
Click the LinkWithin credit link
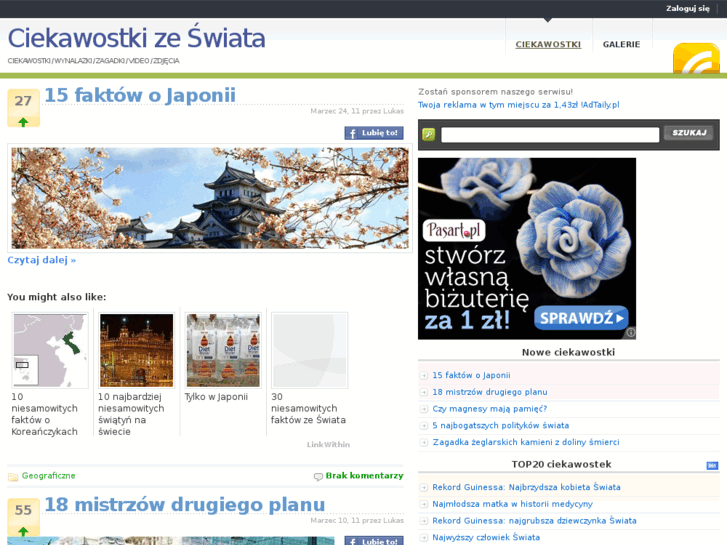click(x=328, y=444)
